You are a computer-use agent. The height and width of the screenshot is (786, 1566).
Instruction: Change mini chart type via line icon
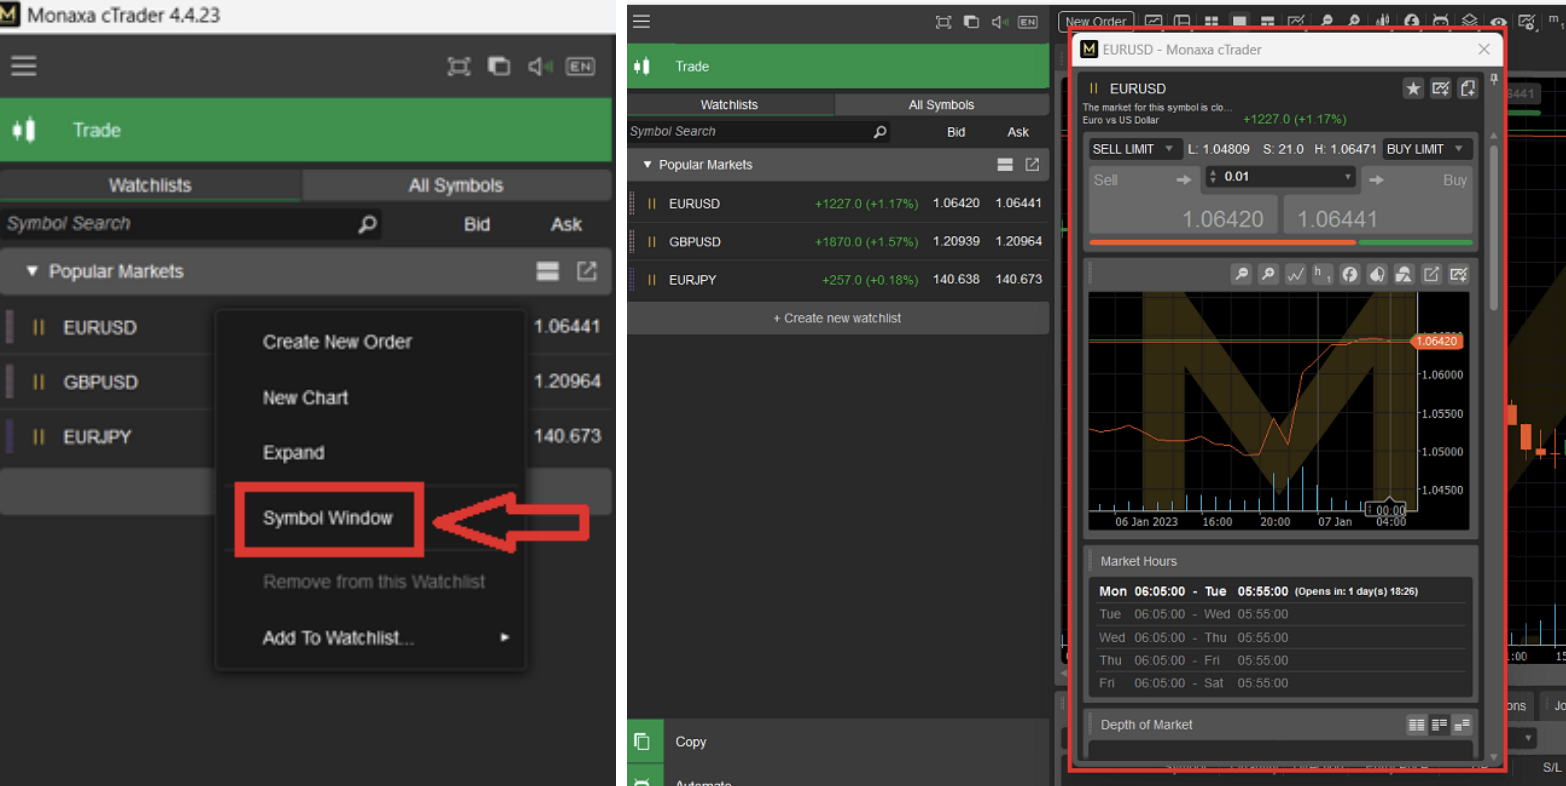point(1295,274)
